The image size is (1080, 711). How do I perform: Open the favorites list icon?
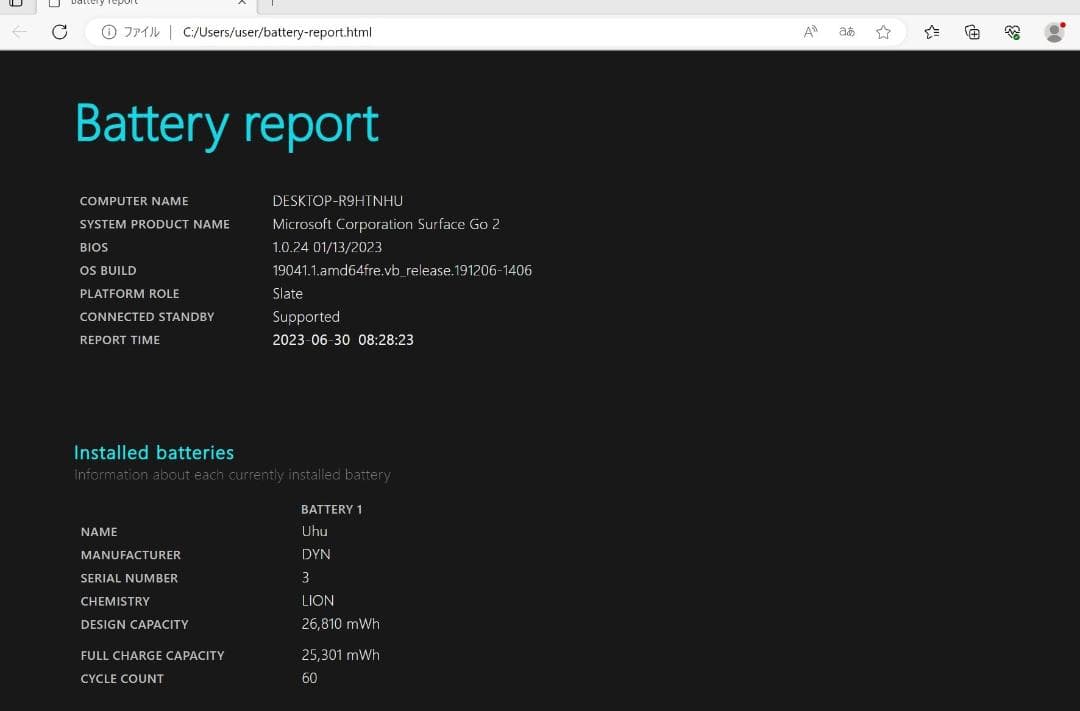pyautogui.click(x=932, y=32)
